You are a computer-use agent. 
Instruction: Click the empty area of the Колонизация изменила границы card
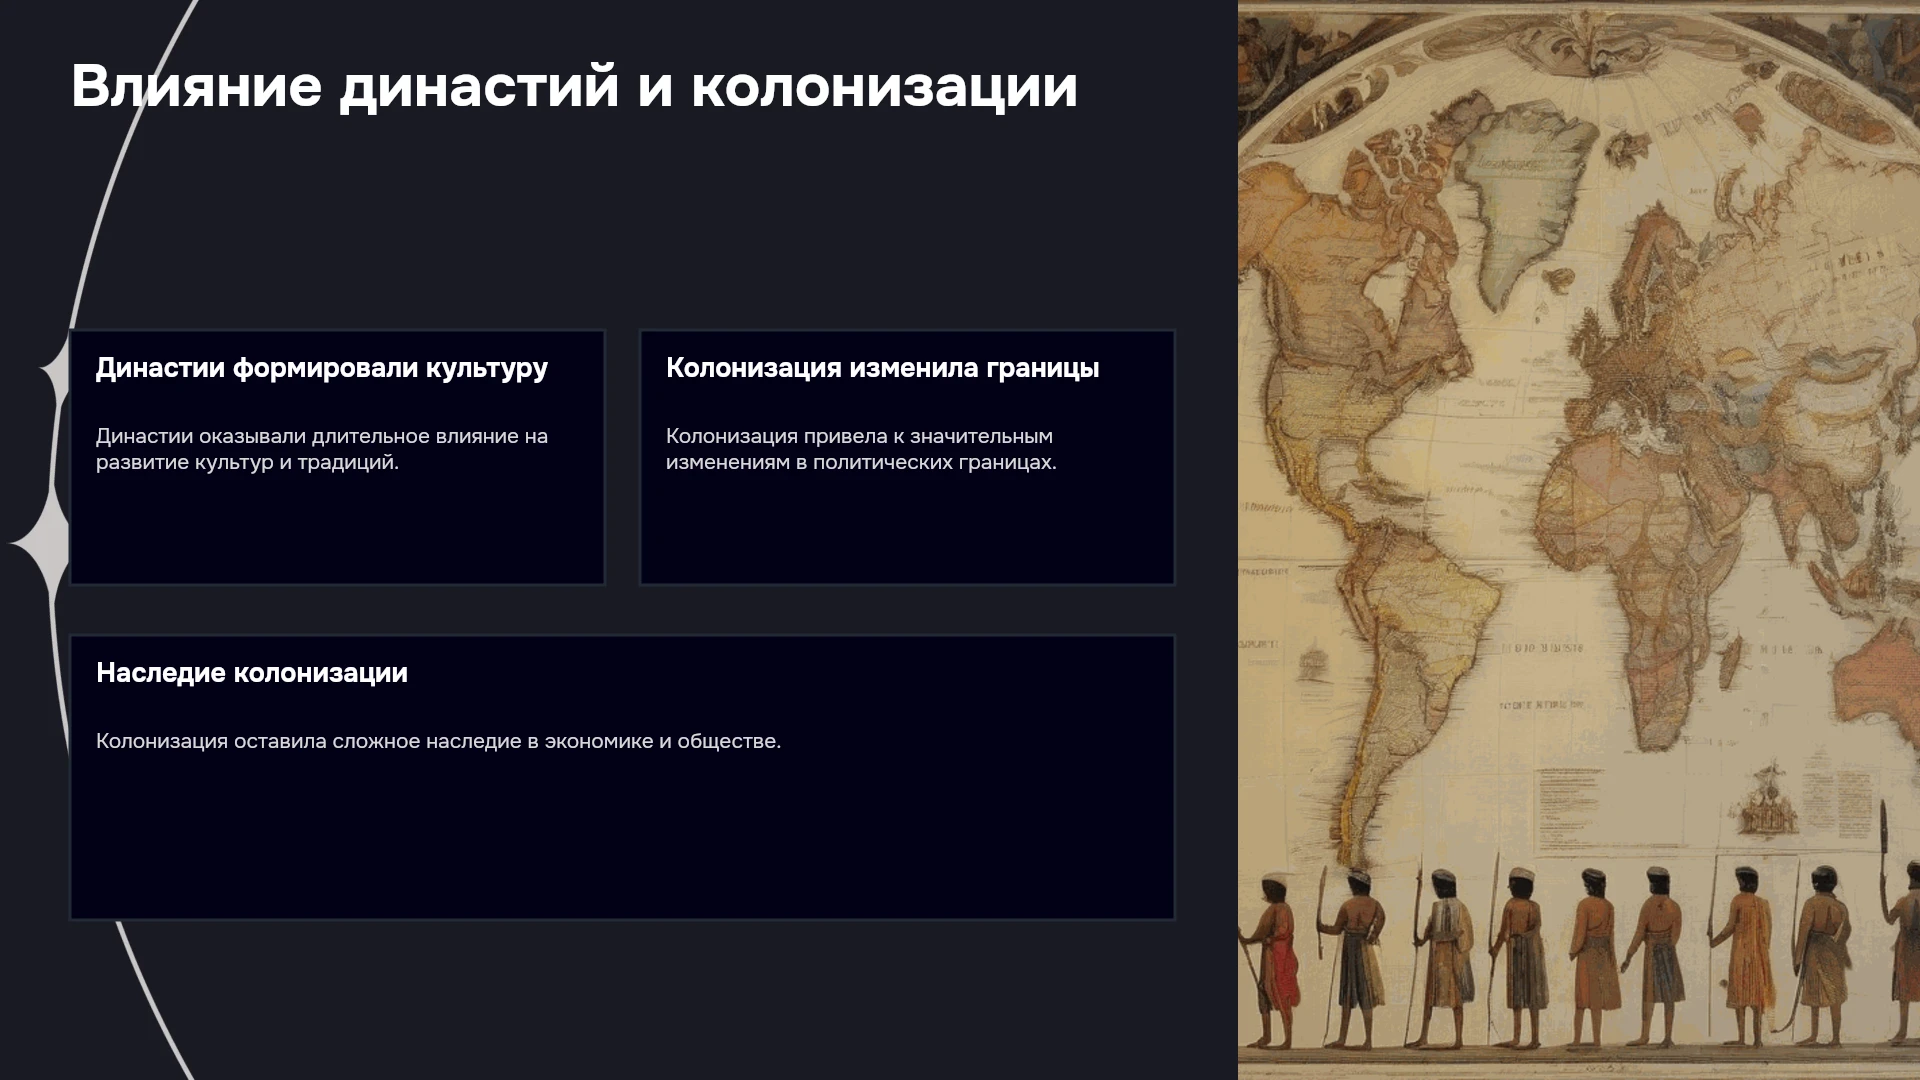(907, 530)
